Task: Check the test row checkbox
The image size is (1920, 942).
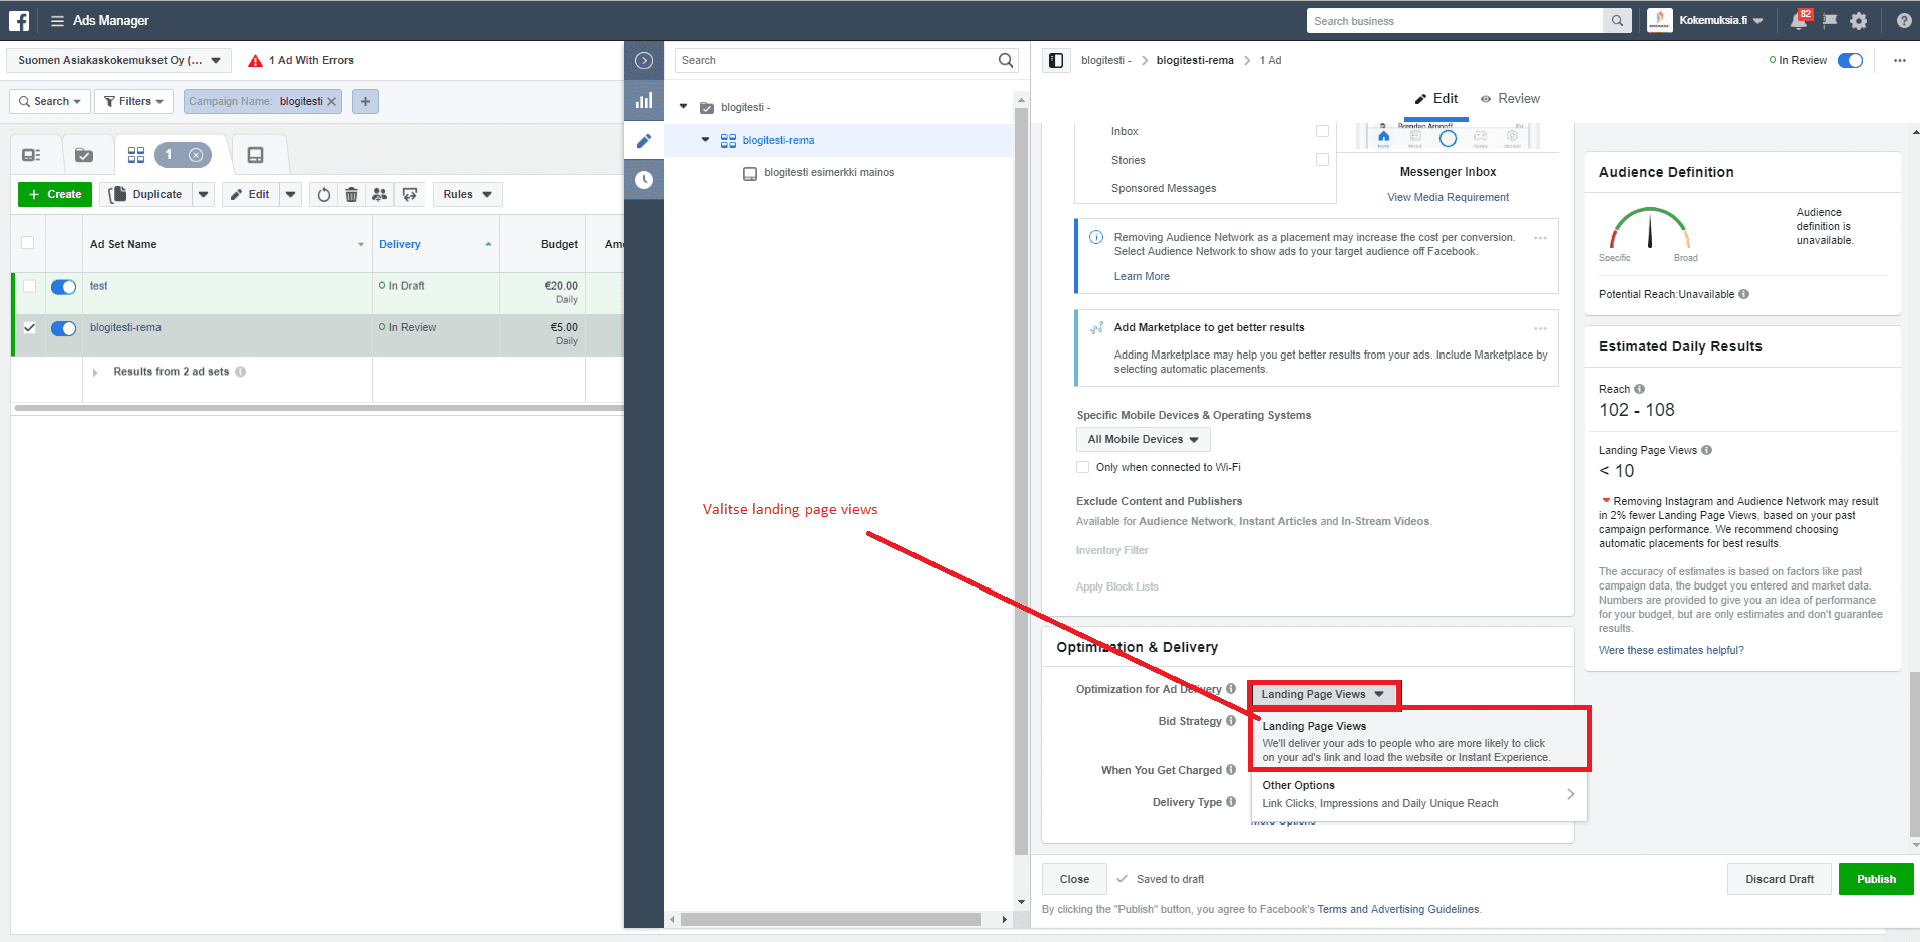Action: 29,286
